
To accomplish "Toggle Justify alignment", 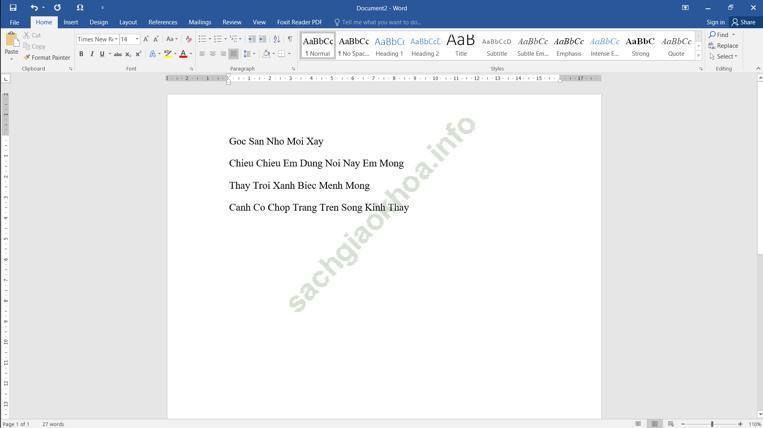I will (234, 54).
